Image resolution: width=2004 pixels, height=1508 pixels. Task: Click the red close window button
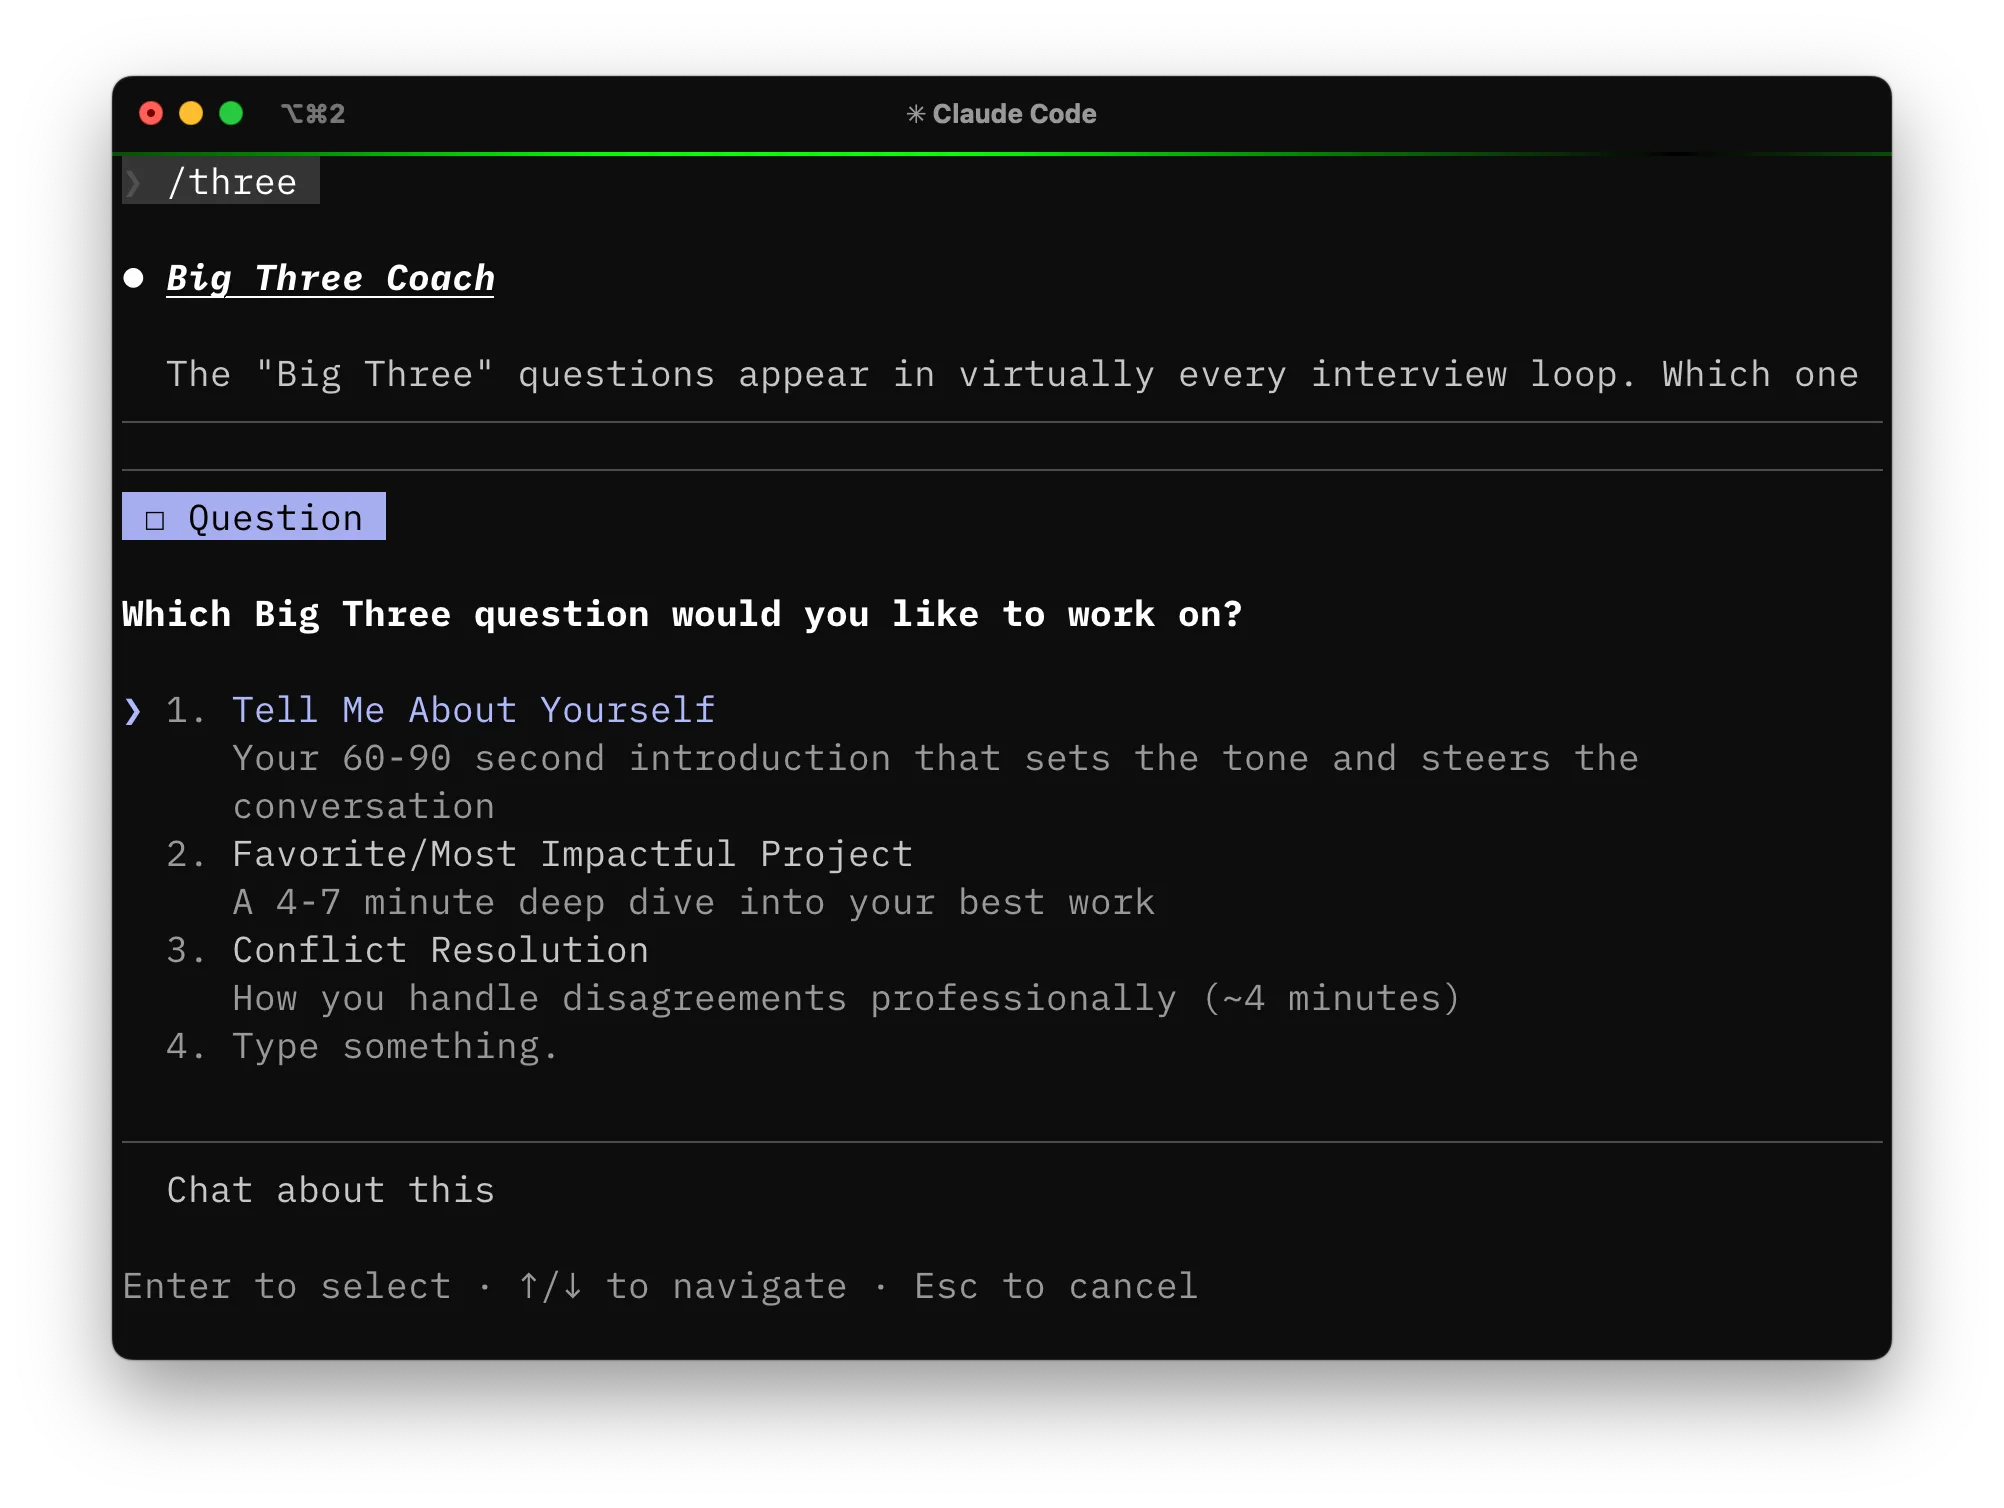click(x=151, y=114)
